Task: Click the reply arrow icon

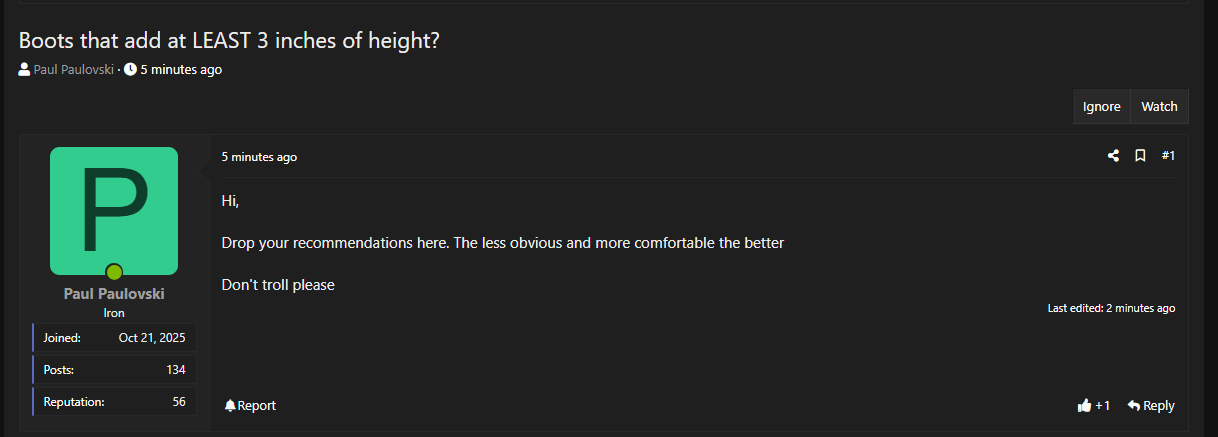Action: pyautogui.click(x=1134, y=405)
